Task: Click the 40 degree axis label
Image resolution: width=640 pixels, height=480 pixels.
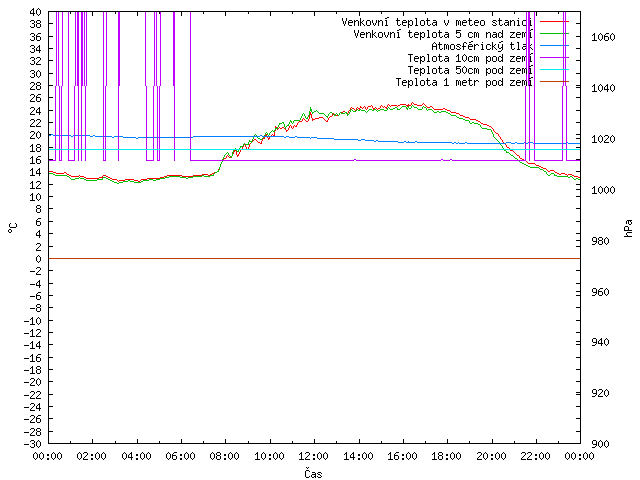Action: 36,12
